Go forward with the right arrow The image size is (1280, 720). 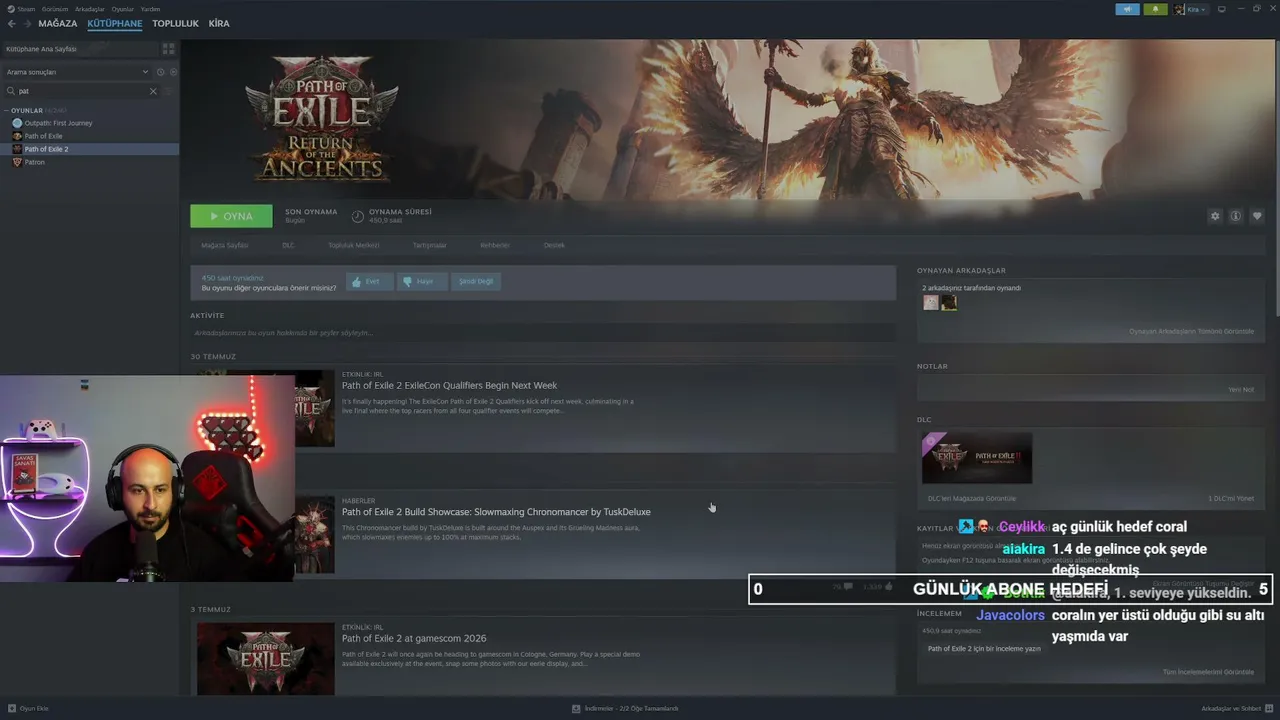click(x=26, y=24)
